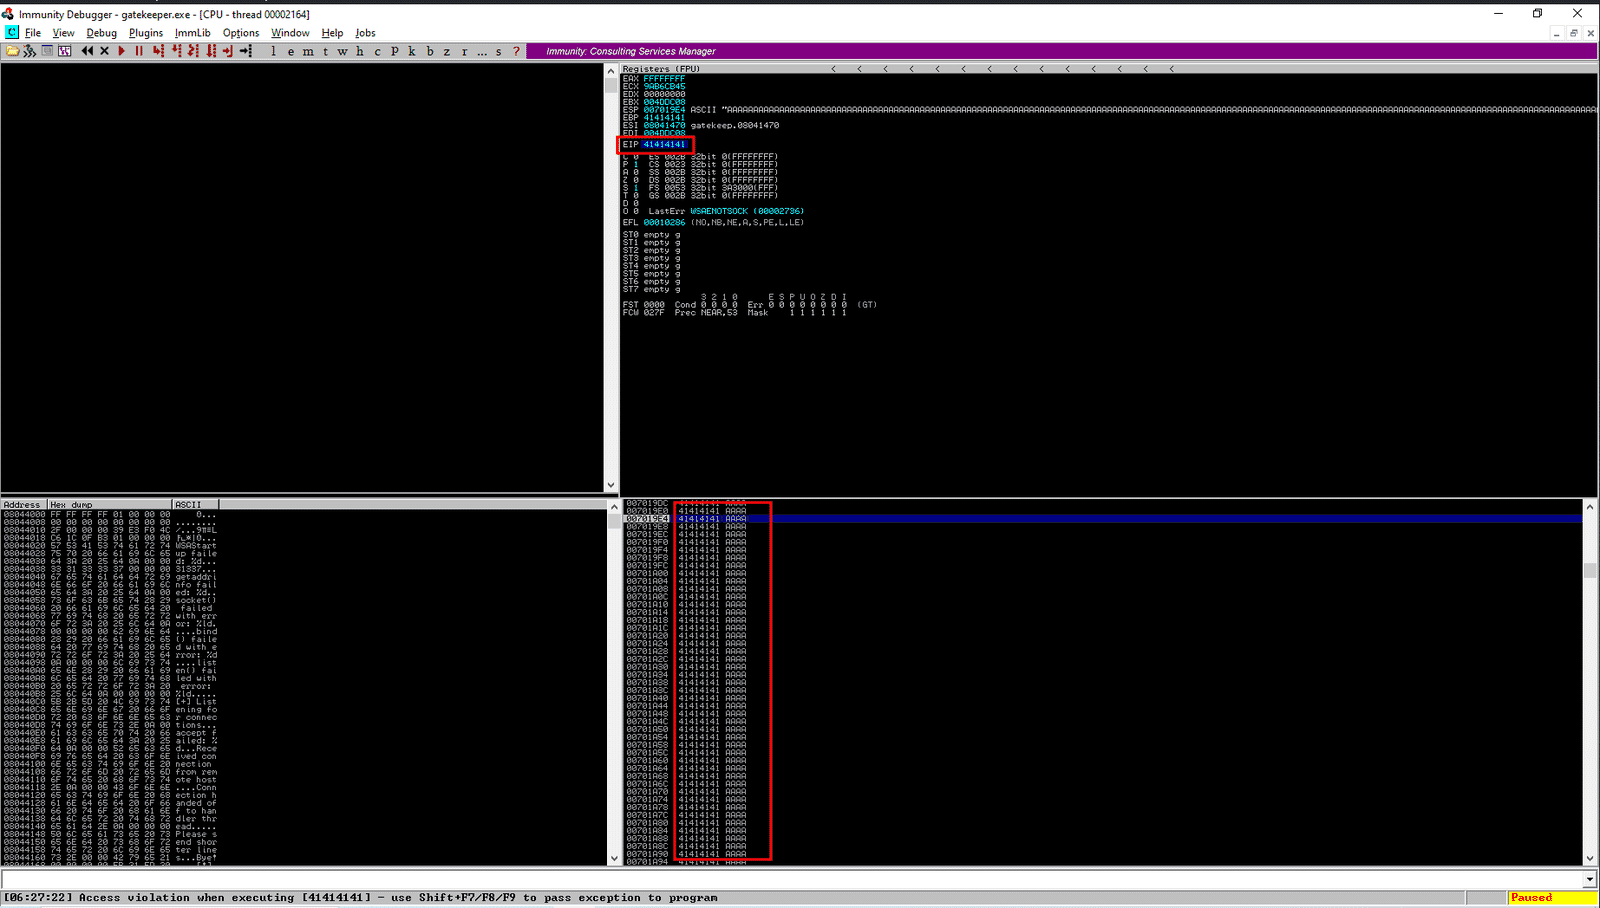
Task: Show Source with the 's' button
Action: click(x=499, y=51)
